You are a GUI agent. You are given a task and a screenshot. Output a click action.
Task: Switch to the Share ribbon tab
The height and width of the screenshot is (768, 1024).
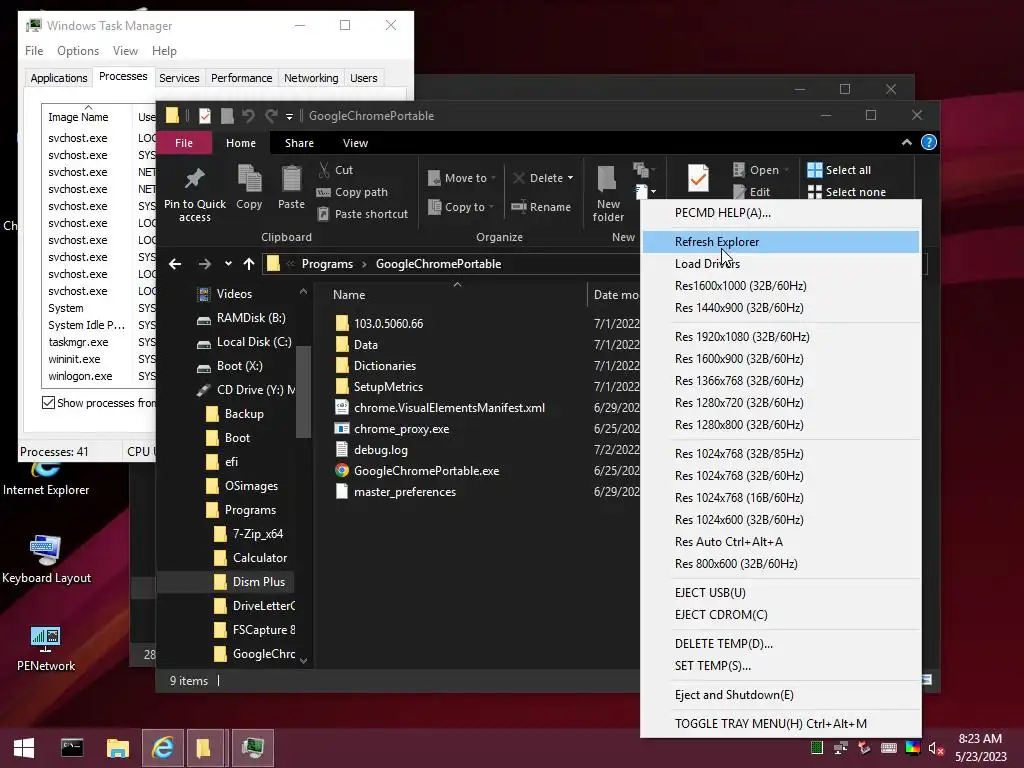pos(299,143)
